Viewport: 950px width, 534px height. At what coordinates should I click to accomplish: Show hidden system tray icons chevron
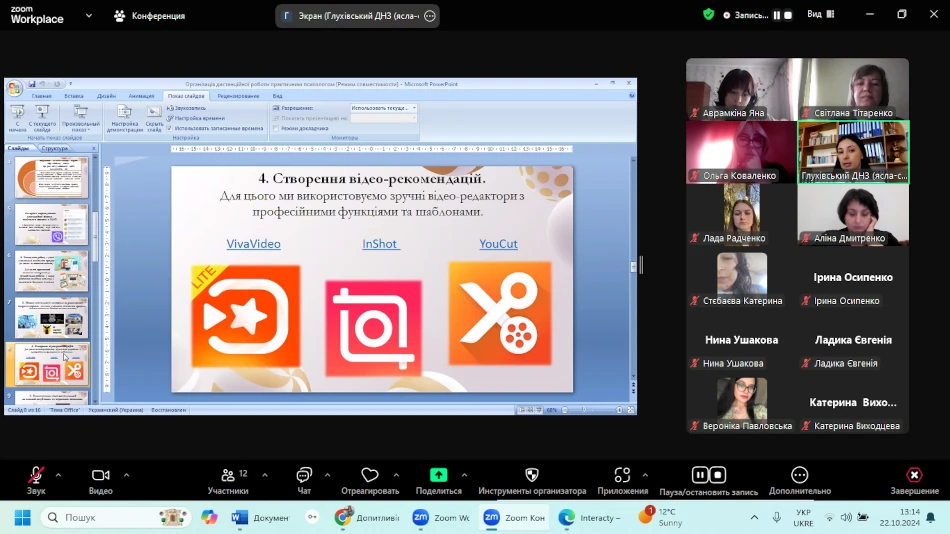(754, 518)
